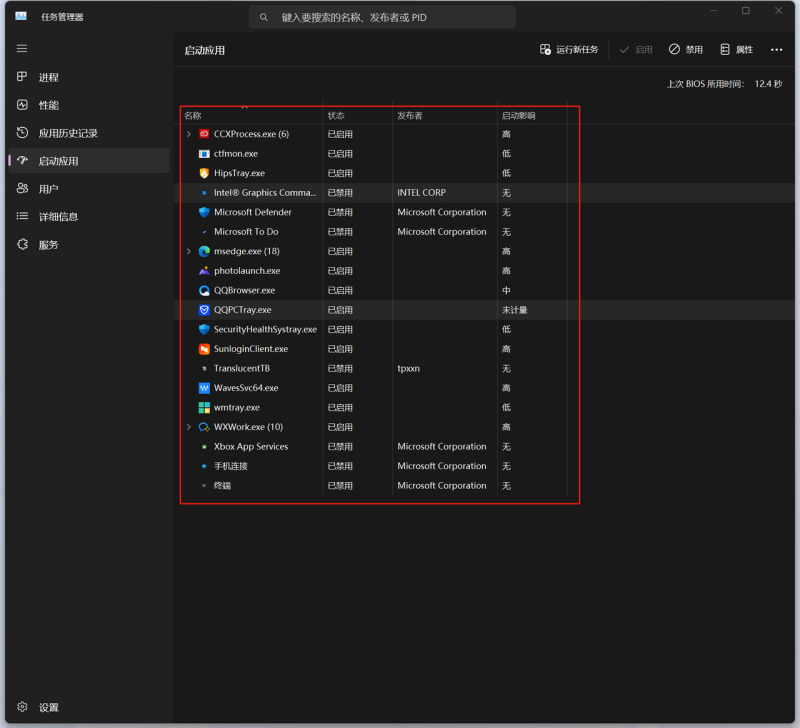Open 设置 at the sidebar bottom
Screen dimensions: 800x728
(89, 707)
